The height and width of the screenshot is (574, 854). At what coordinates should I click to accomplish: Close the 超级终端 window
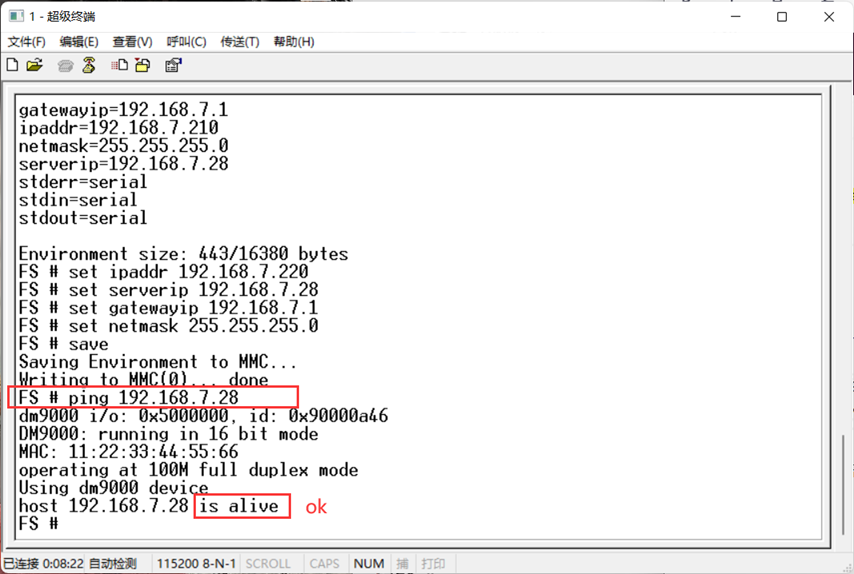click(829, 17)
